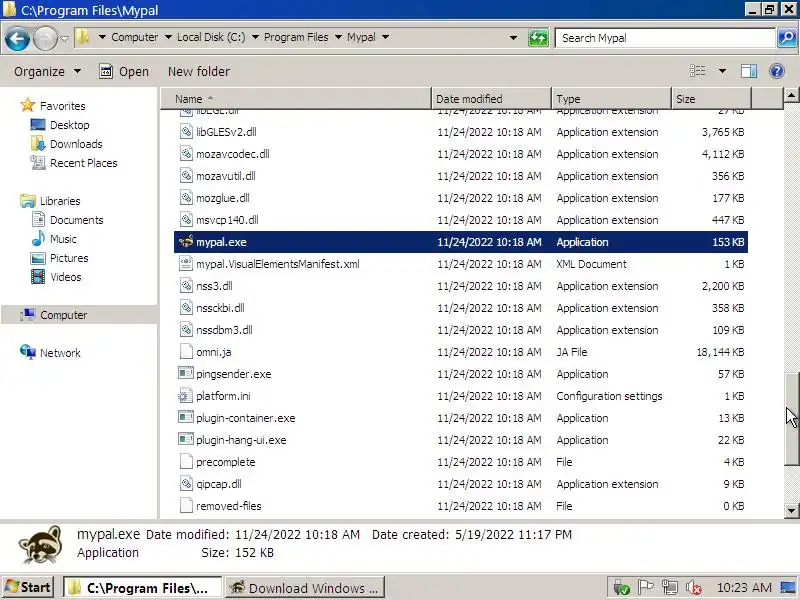Click the Back navigation arrow button

[x=17, y=38]
